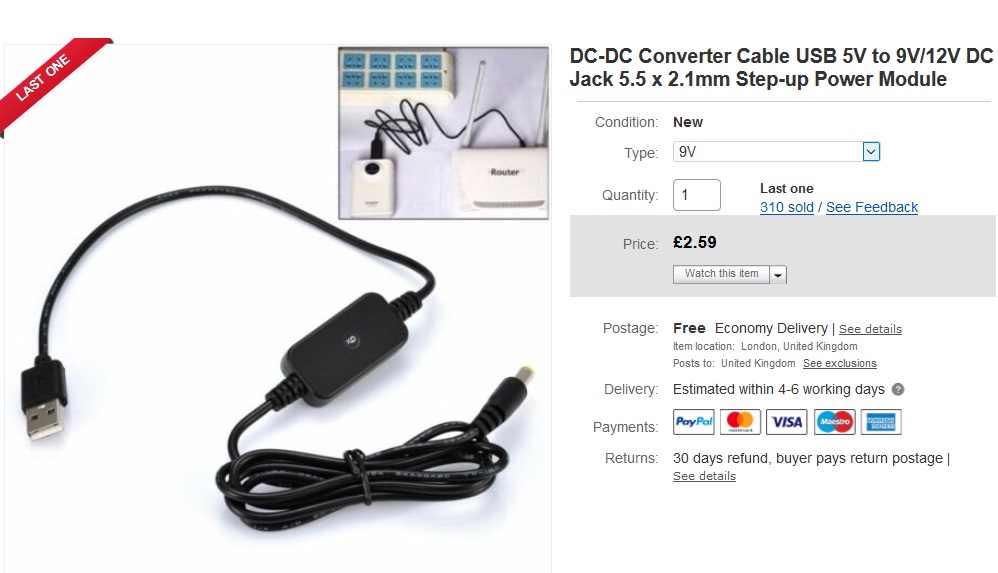Expand the Watch this item arrow menu
Image resolution: width=998 pixels, height=573 pixels.
click(x=778, y=274)
